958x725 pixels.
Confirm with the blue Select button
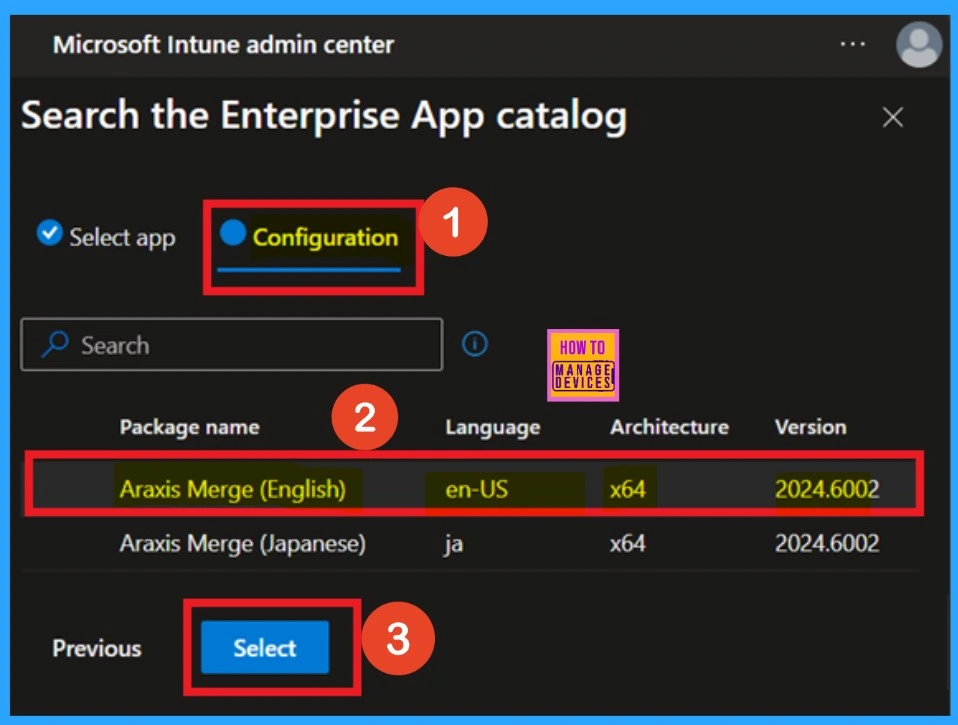point(265,647)
